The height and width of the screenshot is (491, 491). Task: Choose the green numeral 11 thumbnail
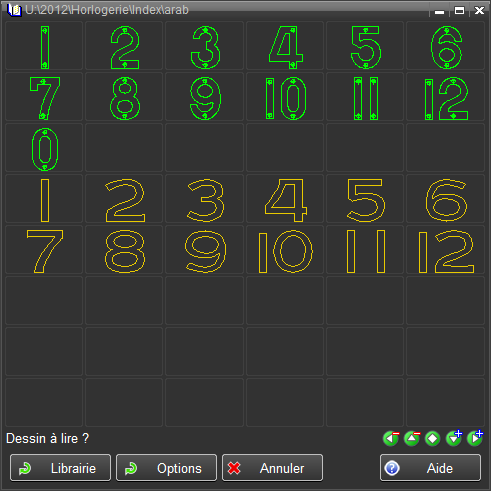tap(365, 97)
